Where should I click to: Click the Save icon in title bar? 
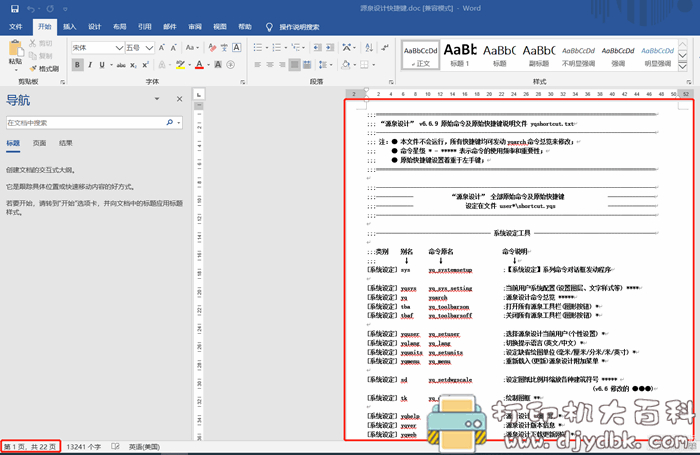pos(15,8)
